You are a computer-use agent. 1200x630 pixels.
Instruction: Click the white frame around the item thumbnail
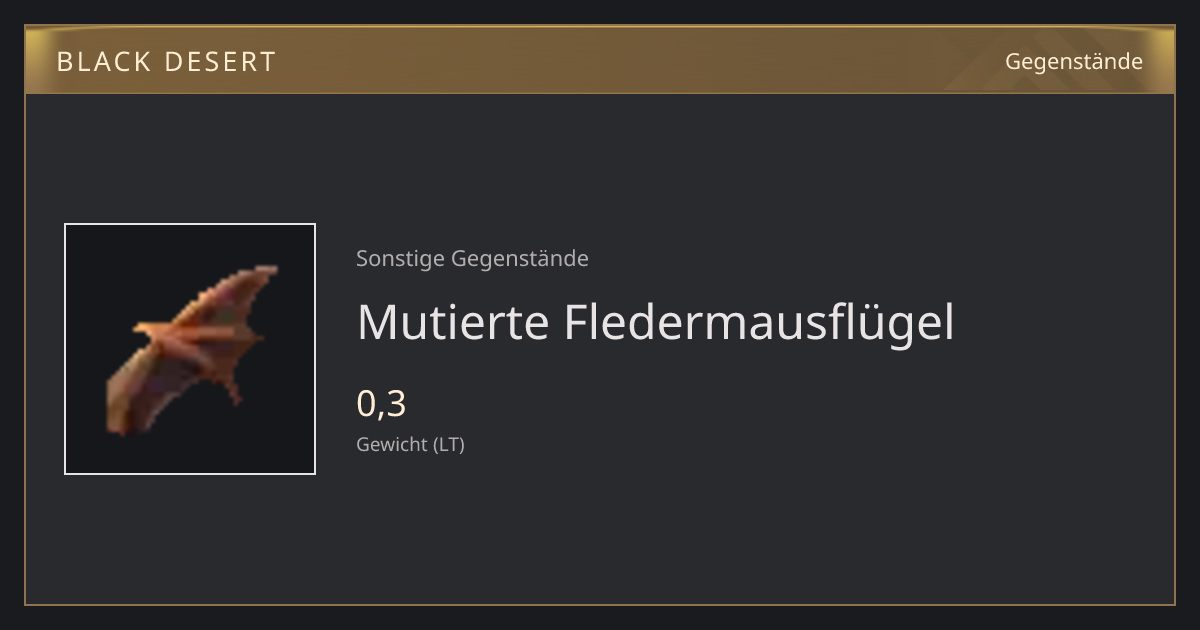[190, 224]
